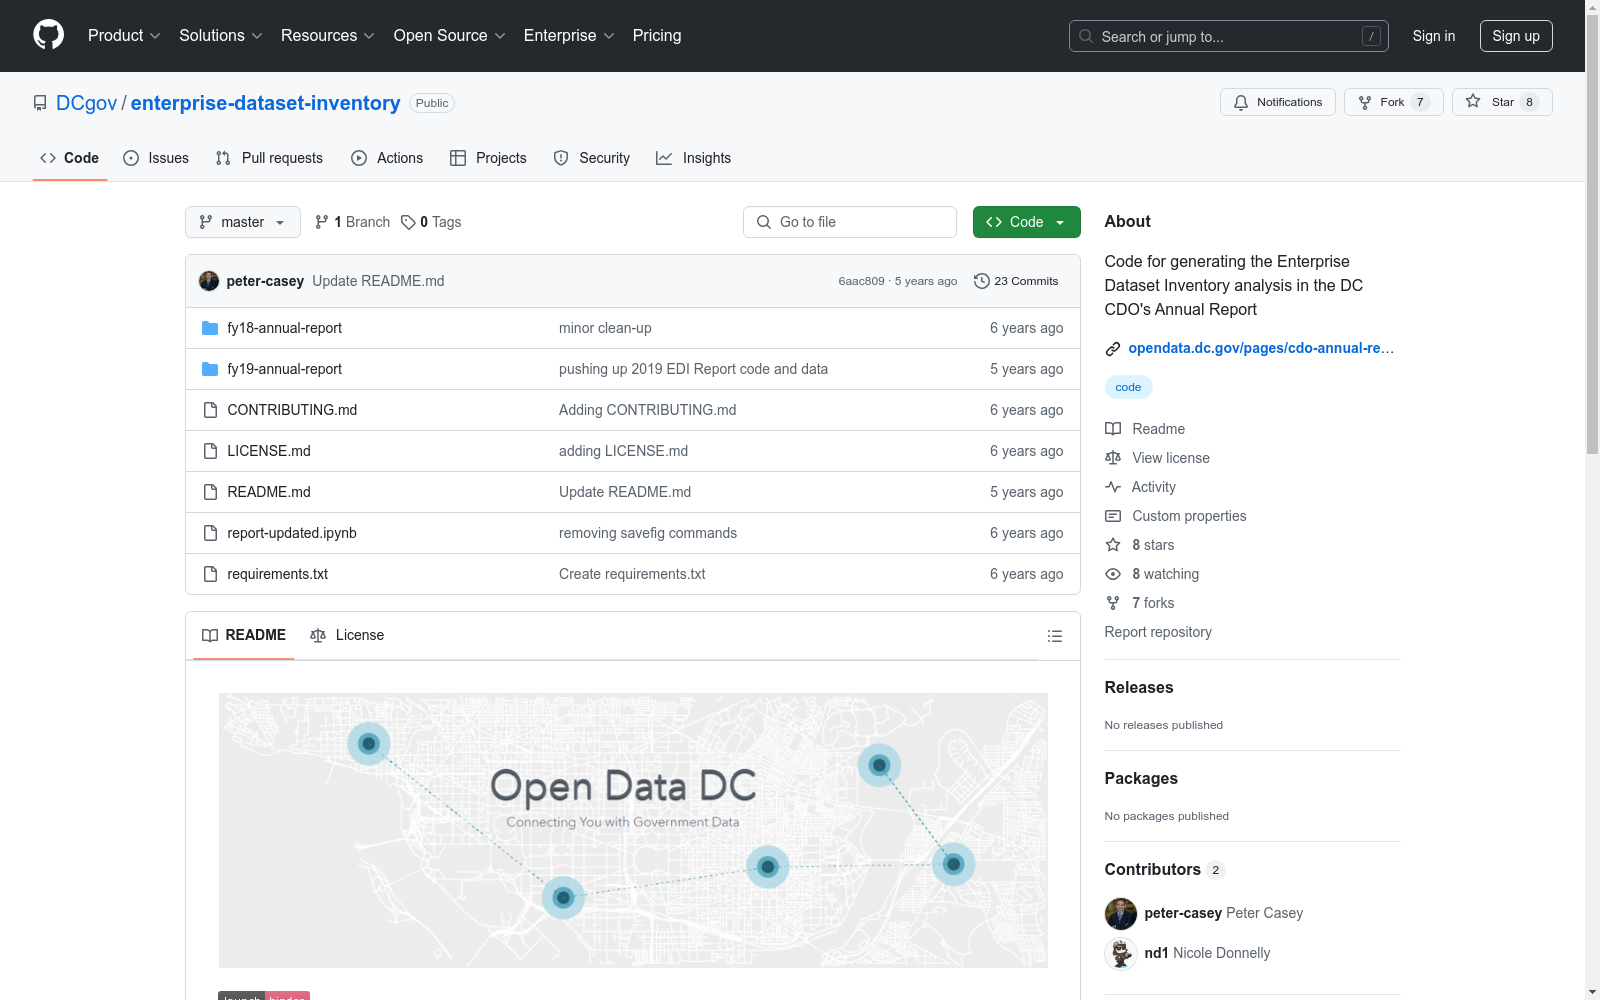
Task: Click the Search or jump to field
Action: (1228, 36)
